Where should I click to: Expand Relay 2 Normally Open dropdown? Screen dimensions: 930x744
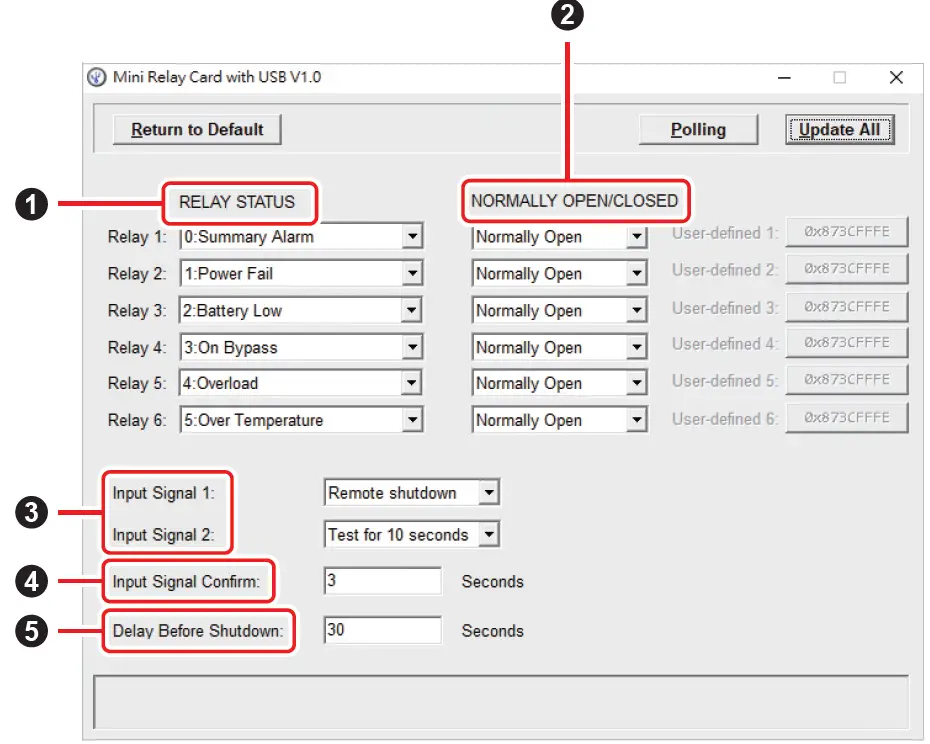[x=559, y=274]
